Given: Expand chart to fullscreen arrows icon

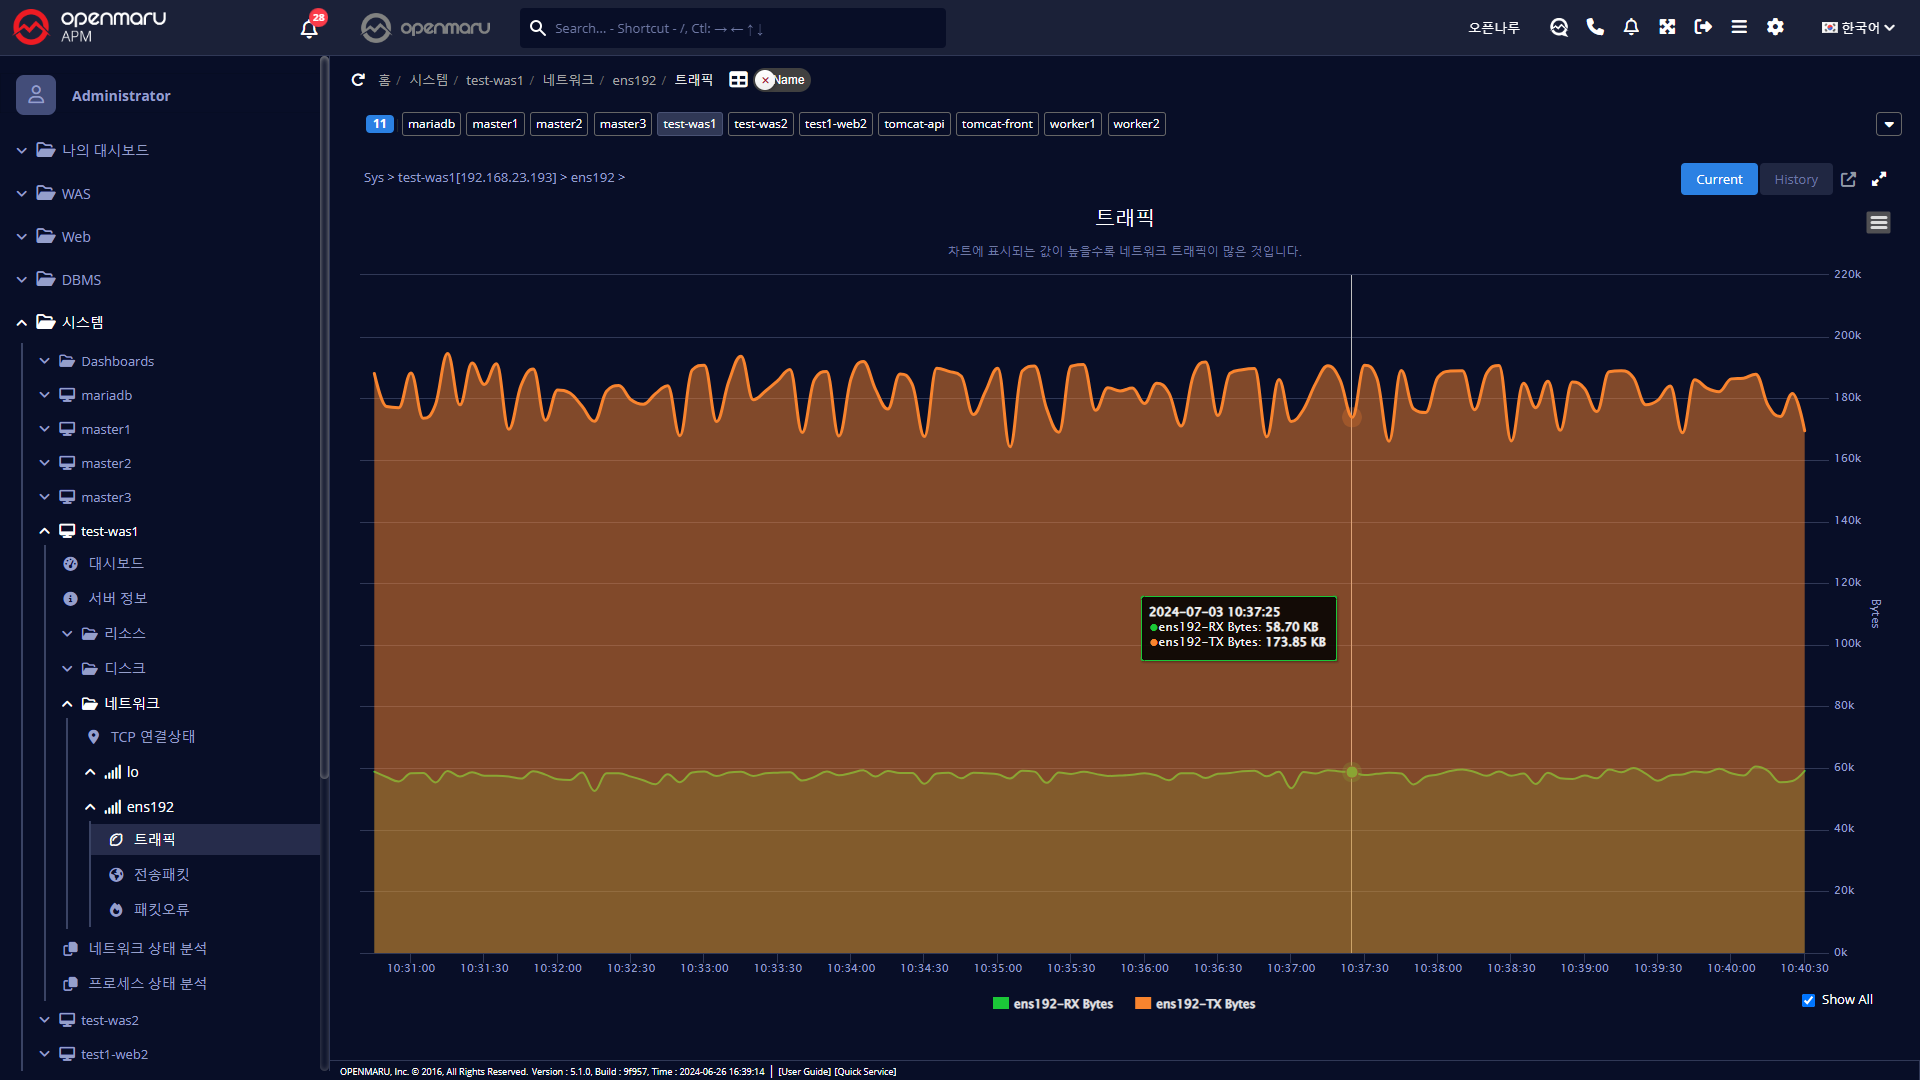Looking at the screenshot, I should click(1879, 179).
